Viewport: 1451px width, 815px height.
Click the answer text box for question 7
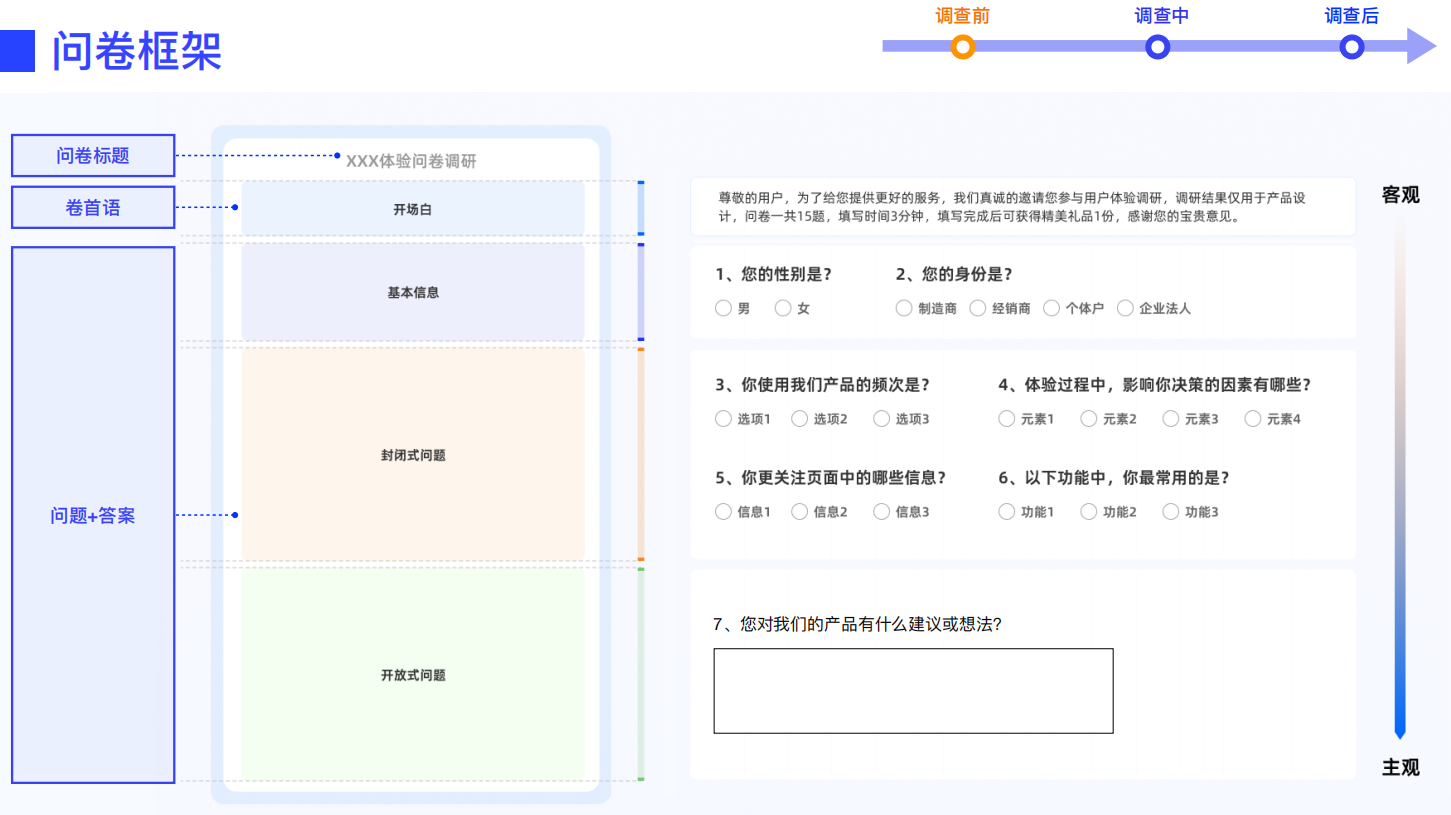click(x=913, y=690)
